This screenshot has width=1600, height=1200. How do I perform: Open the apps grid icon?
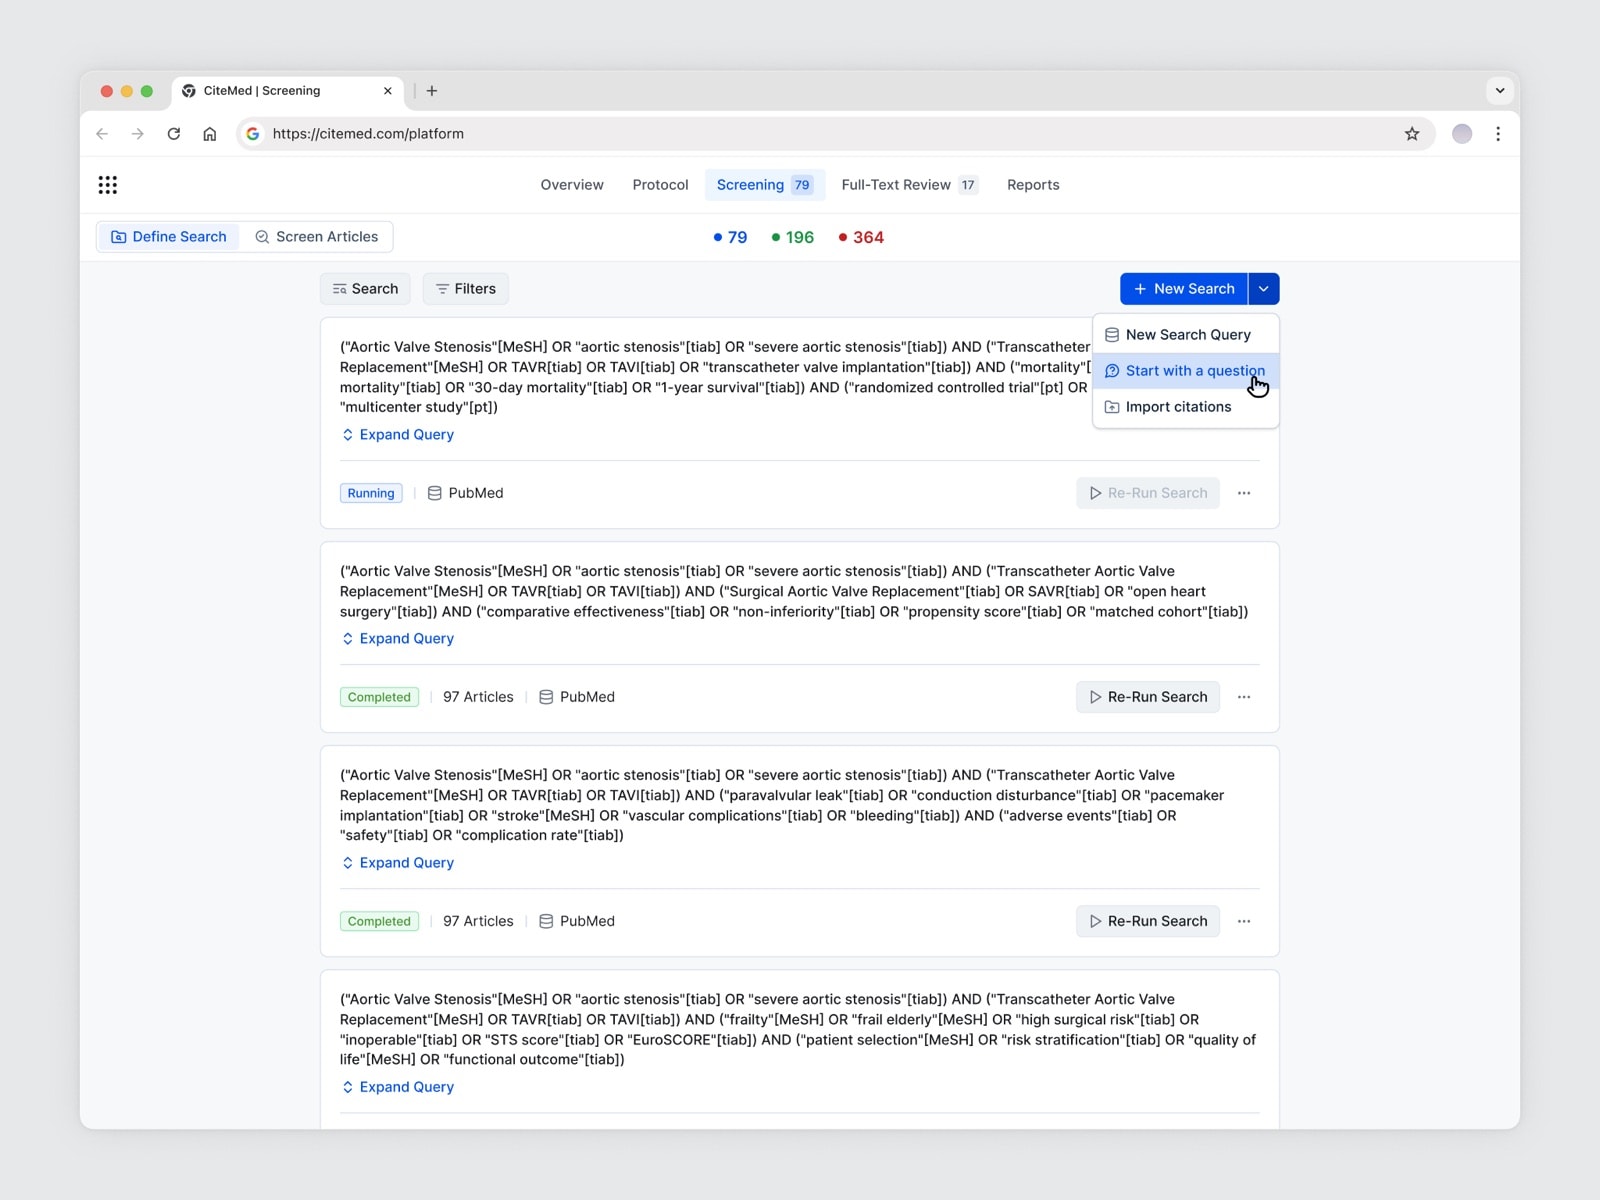point(108,185)
